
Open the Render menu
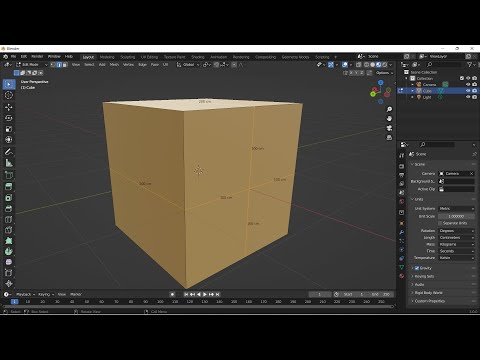[x=37, y=57]
